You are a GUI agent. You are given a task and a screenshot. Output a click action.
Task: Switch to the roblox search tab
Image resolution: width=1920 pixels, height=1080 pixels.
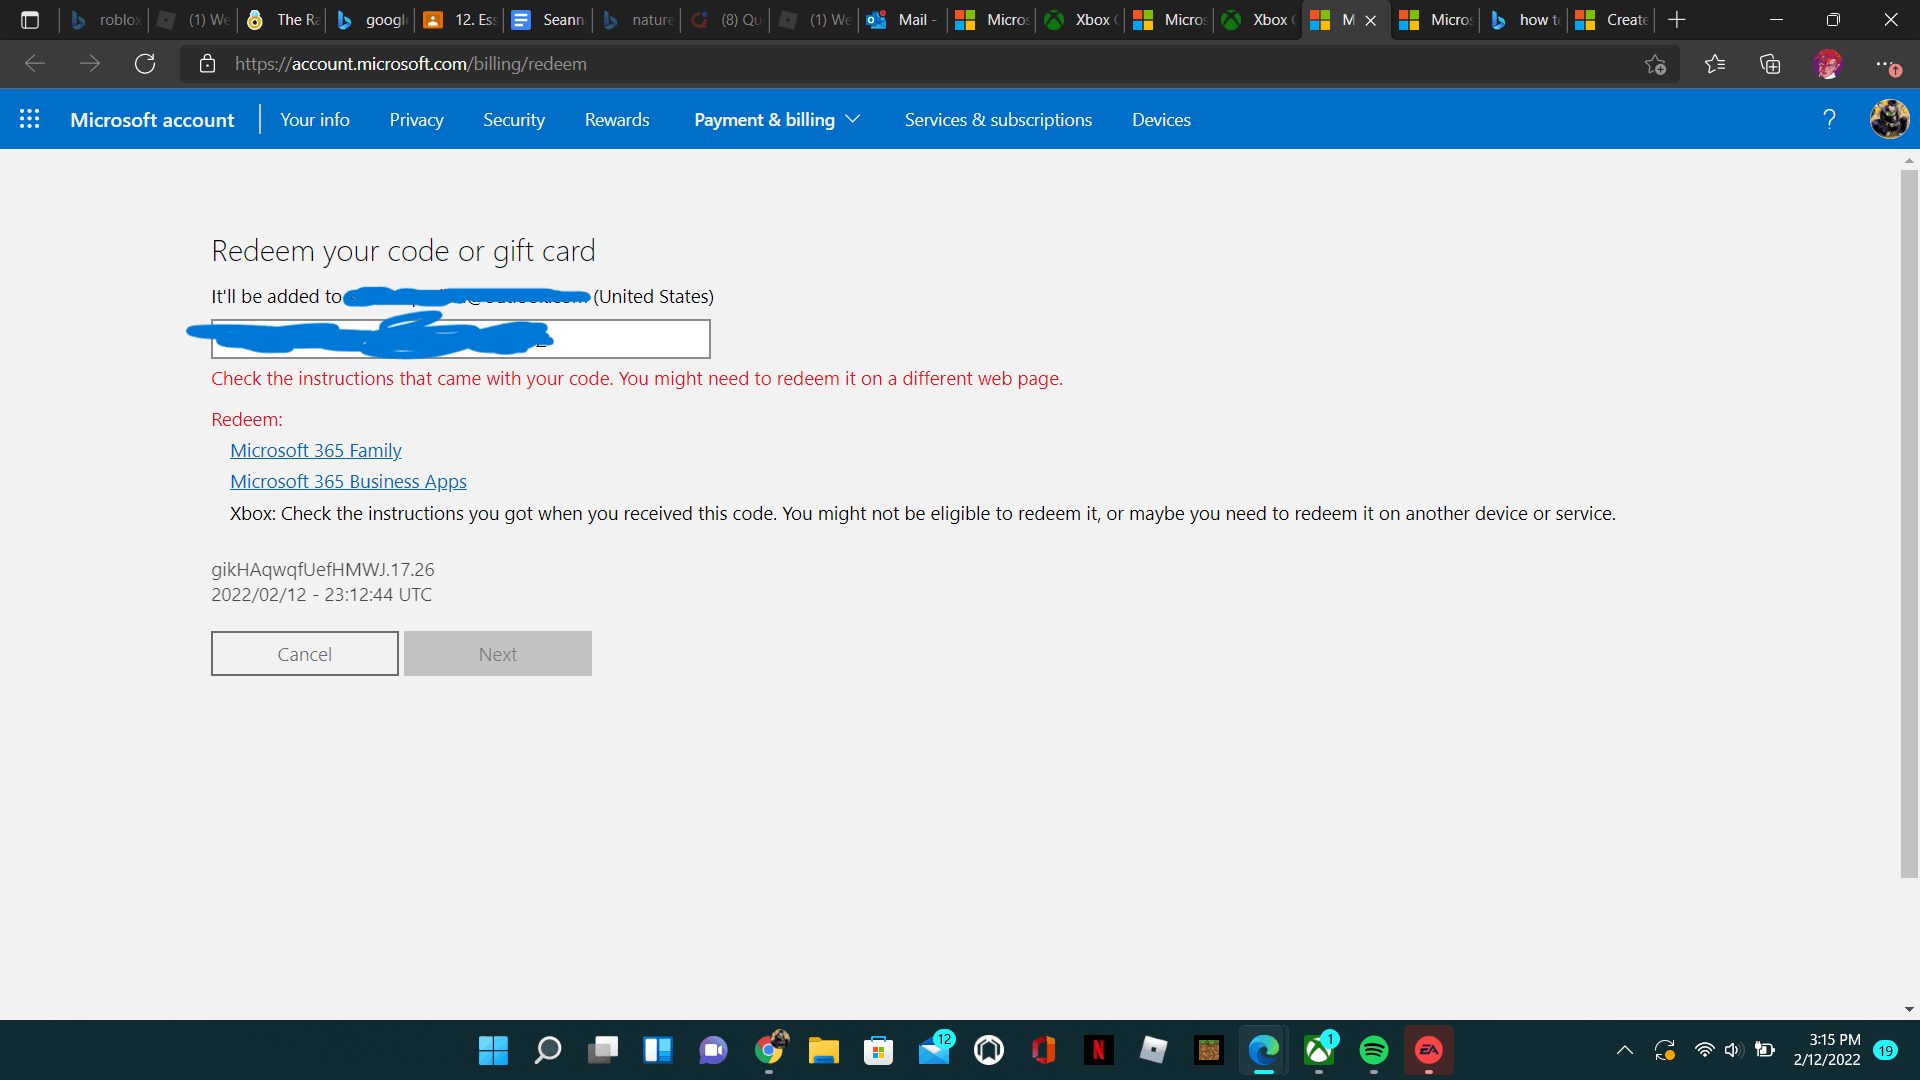105,20
